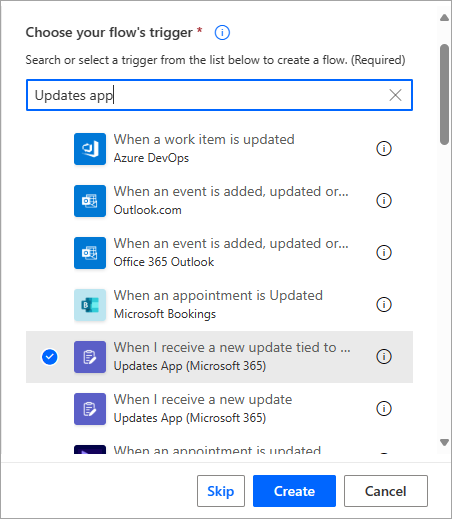Choose the 'When a work item is updated' trigger
Screen dimensions: 452x519
219,149
